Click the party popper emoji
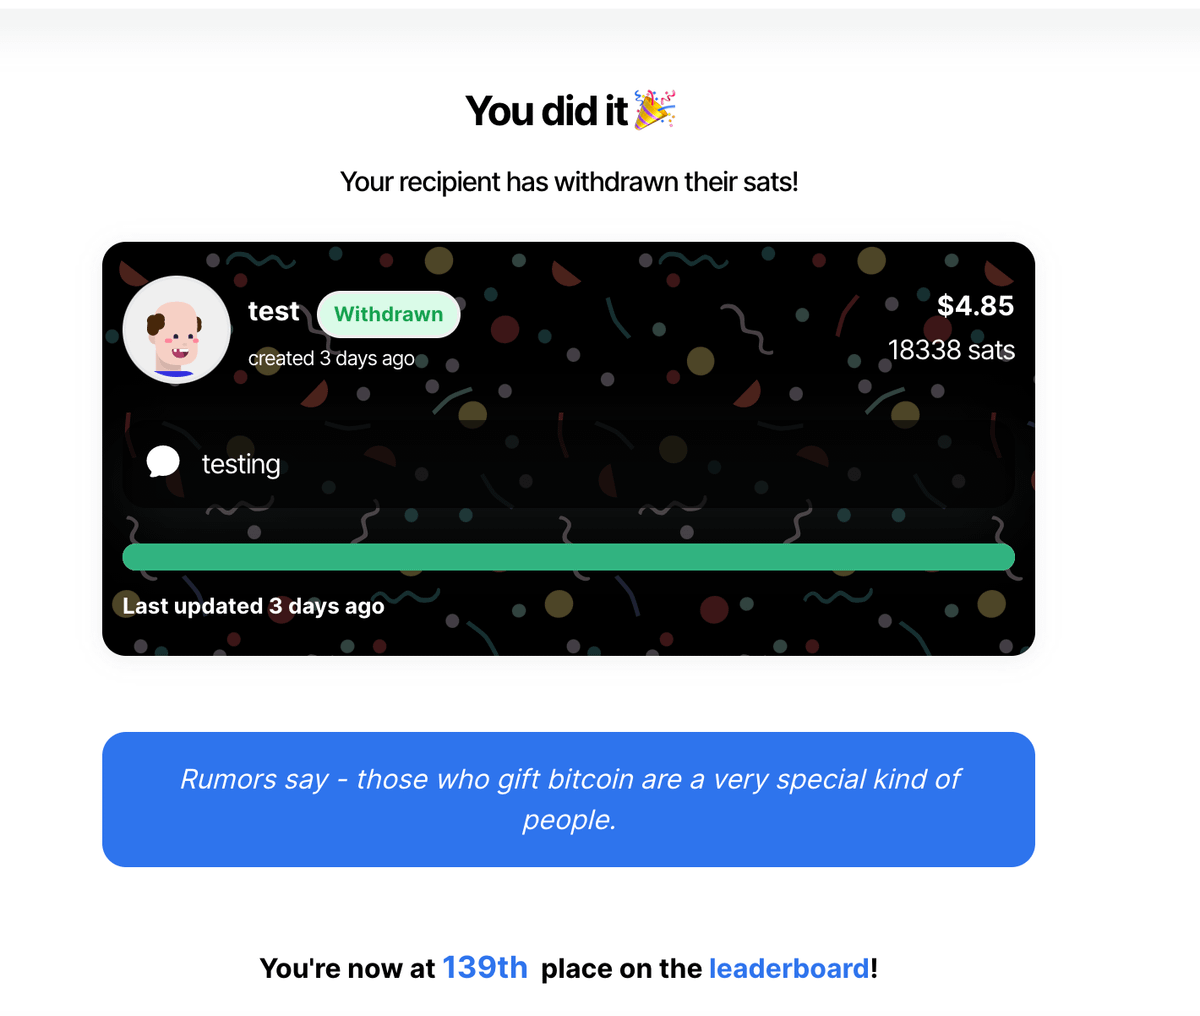The height and width of the screenshot is (1016, 1200). pos(655,109)
